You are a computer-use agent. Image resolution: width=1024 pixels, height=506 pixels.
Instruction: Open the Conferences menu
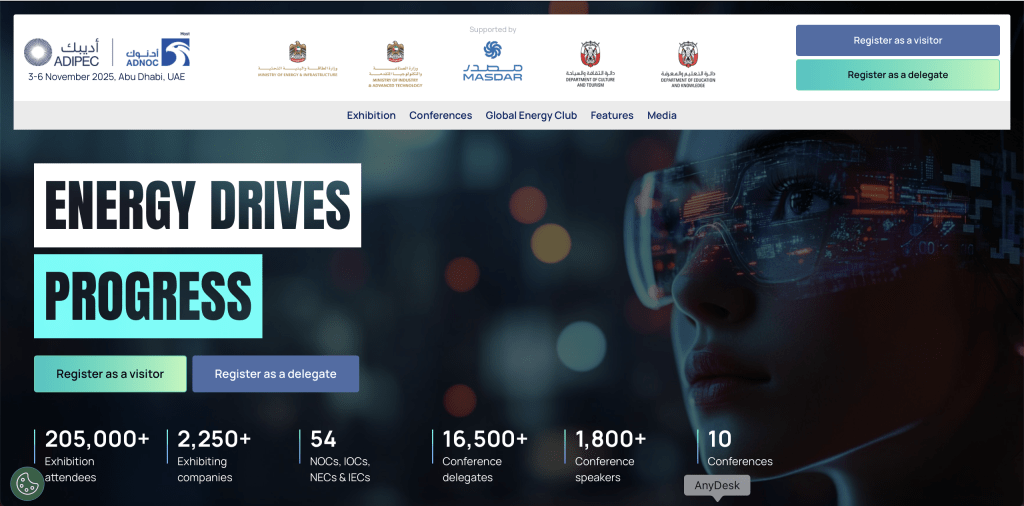point(440,115)
